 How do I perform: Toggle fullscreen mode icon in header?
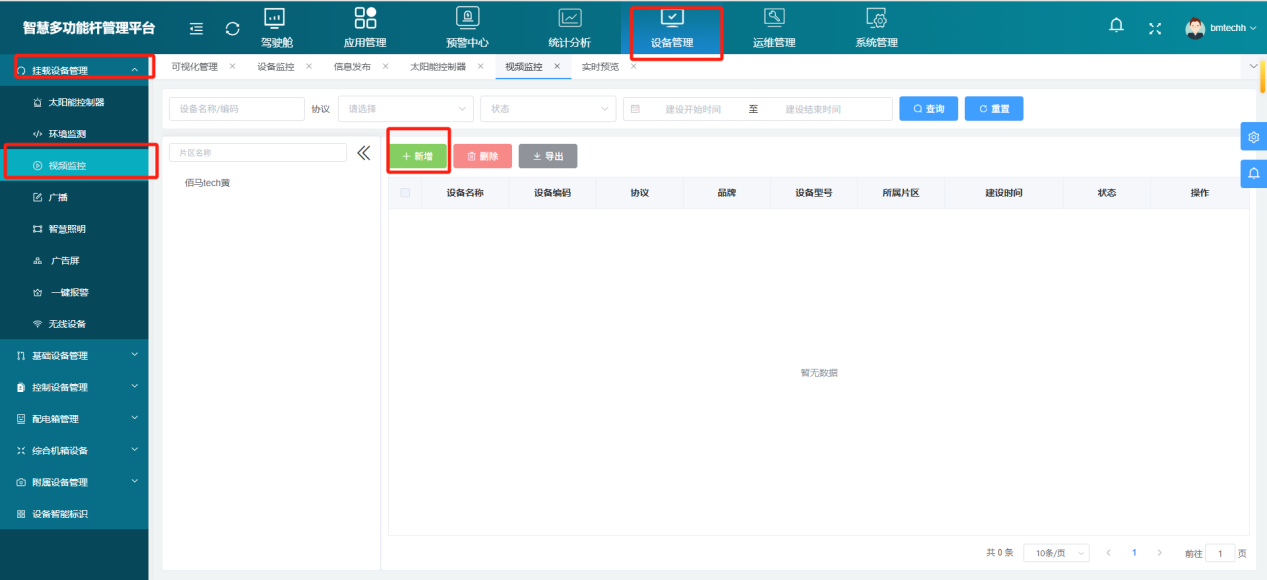(1154, 27)
